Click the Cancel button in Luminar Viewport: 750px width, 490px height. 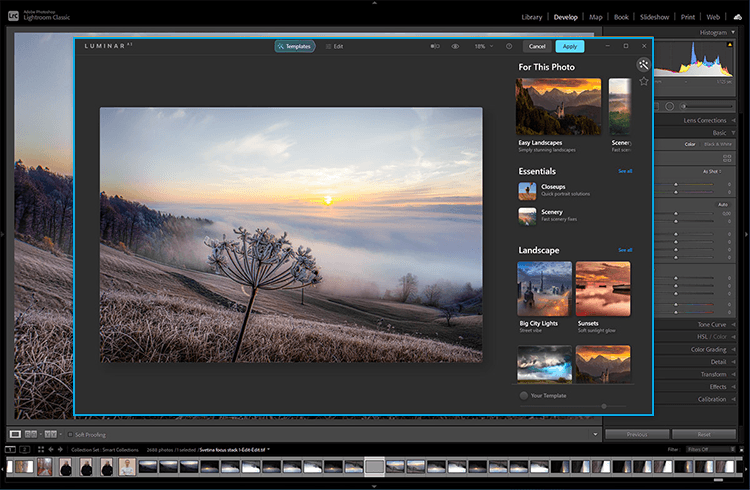537,46
